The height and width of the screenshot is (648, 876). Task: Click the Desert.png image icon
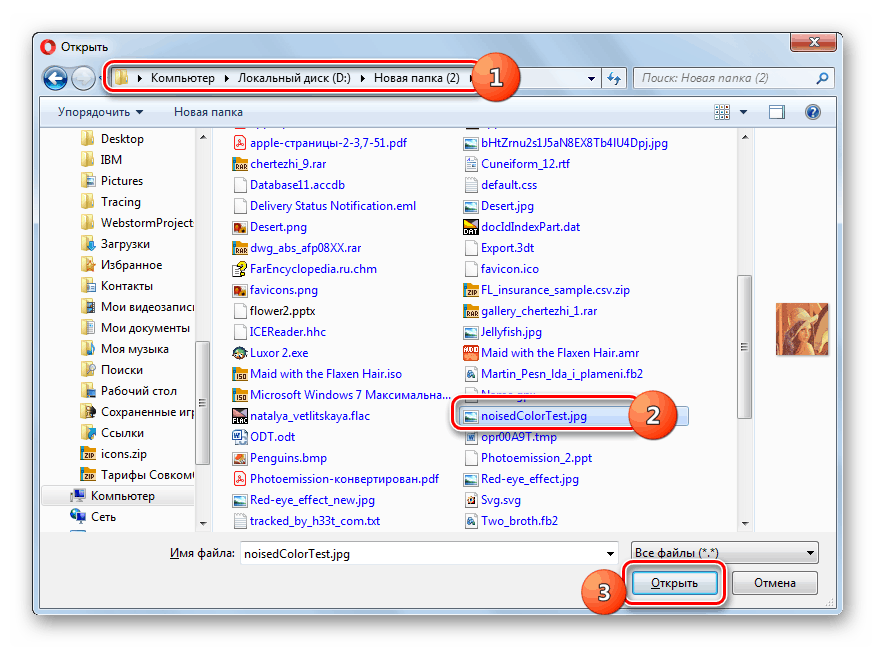[240, 227]
